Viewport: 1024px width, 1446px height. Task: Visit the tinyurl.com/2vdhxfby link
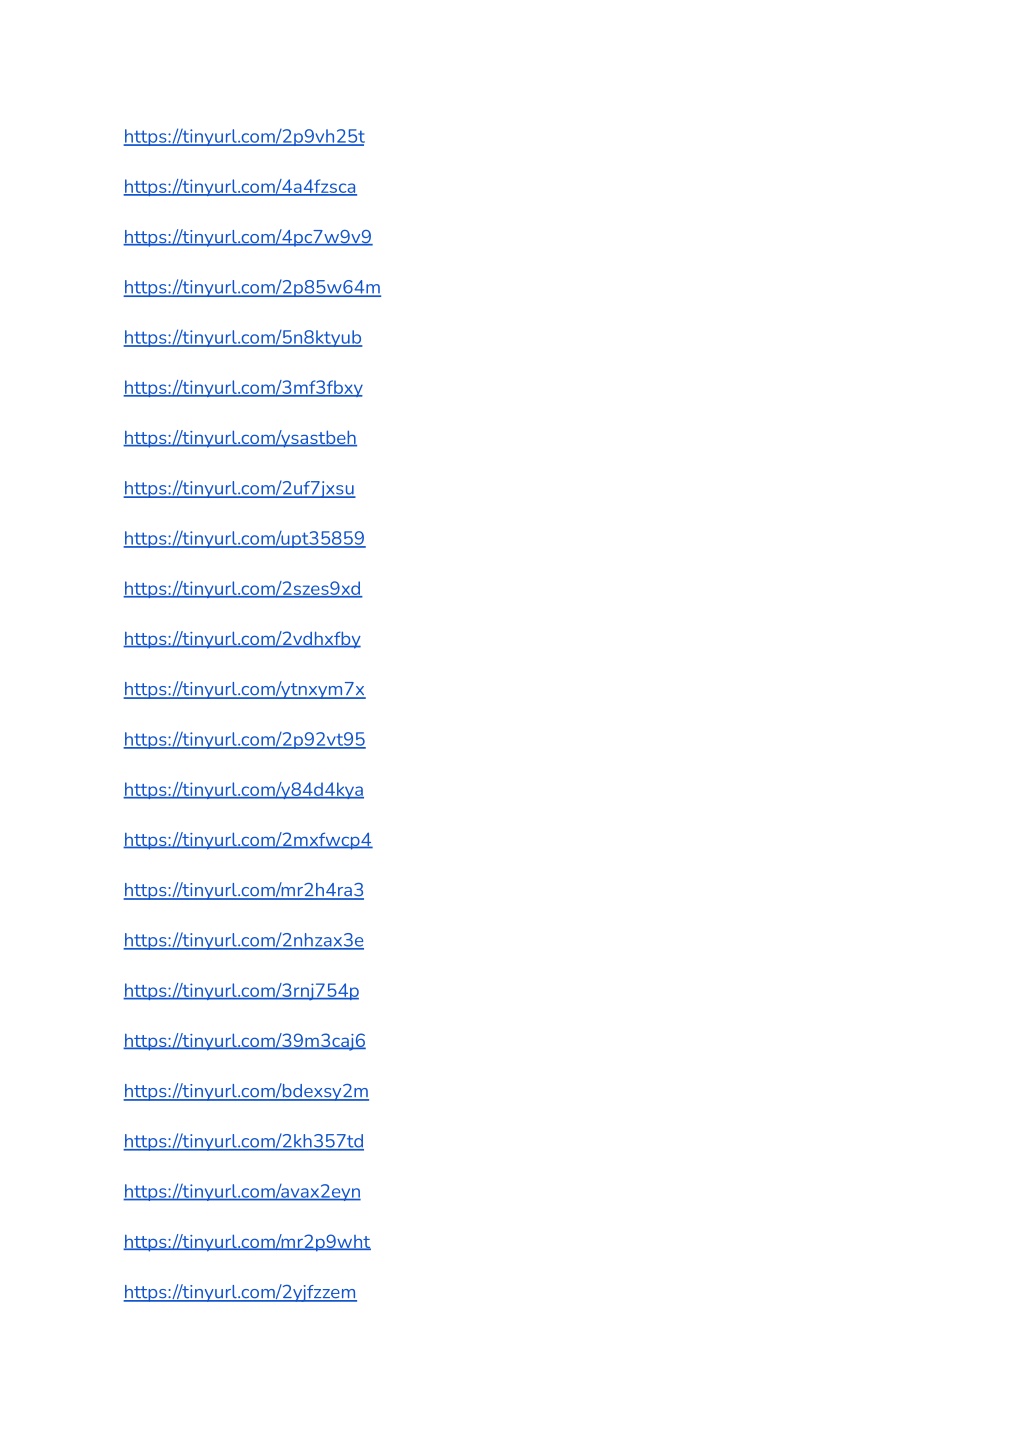tap(242, 639)
